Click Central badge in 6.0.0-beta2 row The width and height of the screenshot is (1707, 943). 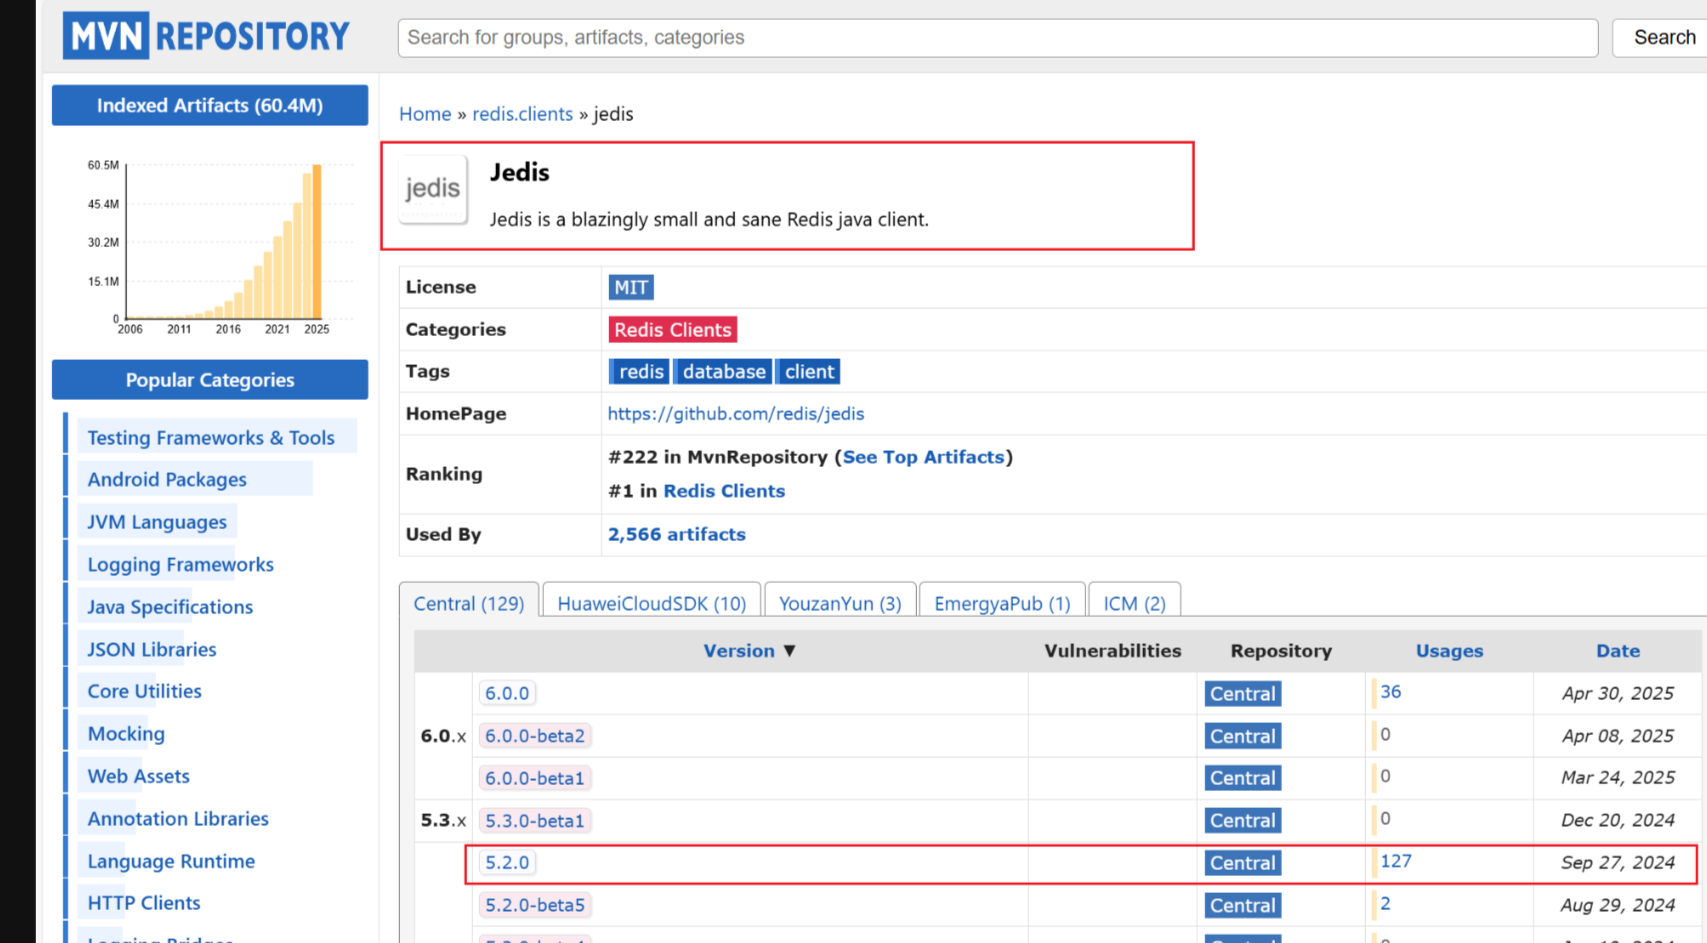[1243, 736]
